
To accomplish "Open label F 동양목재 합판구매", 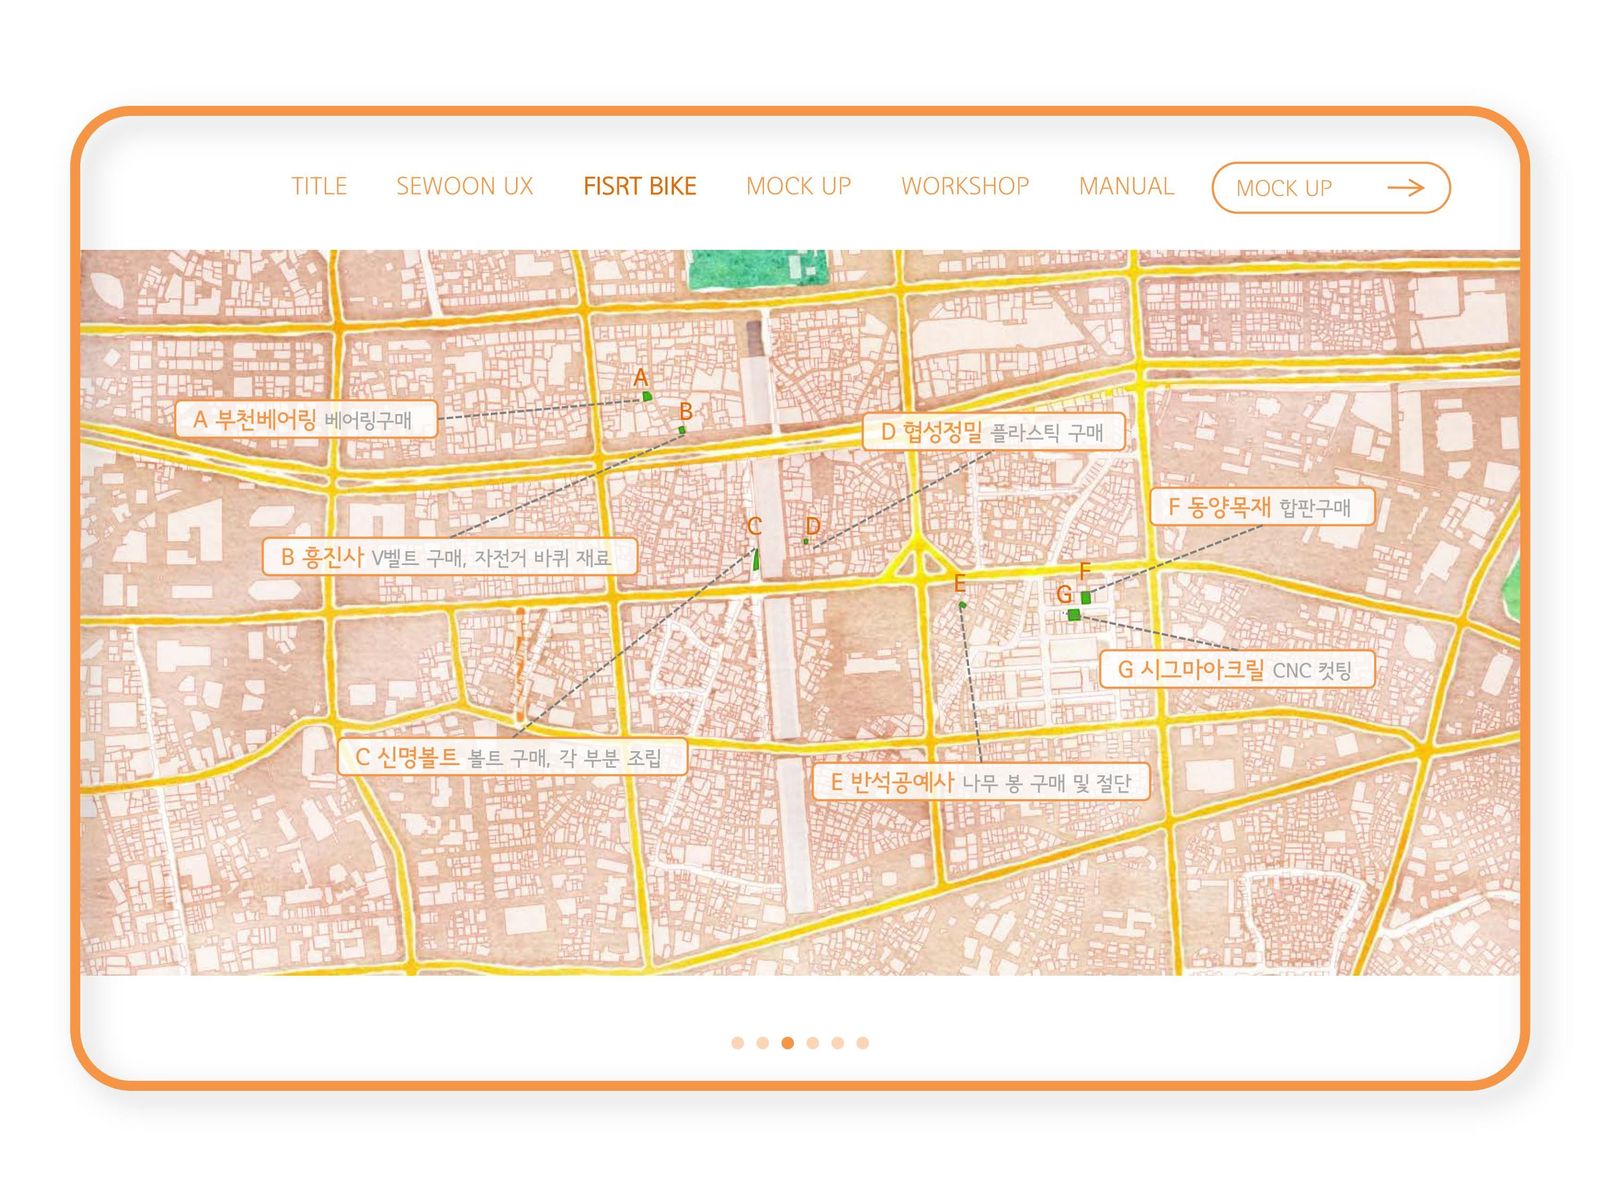I will (1262, 507).
